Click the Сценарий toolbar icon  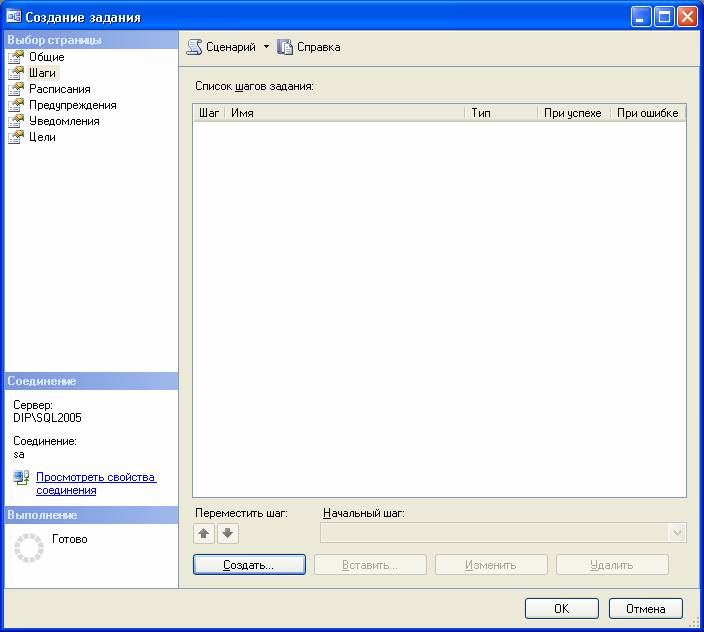[195, 47]
